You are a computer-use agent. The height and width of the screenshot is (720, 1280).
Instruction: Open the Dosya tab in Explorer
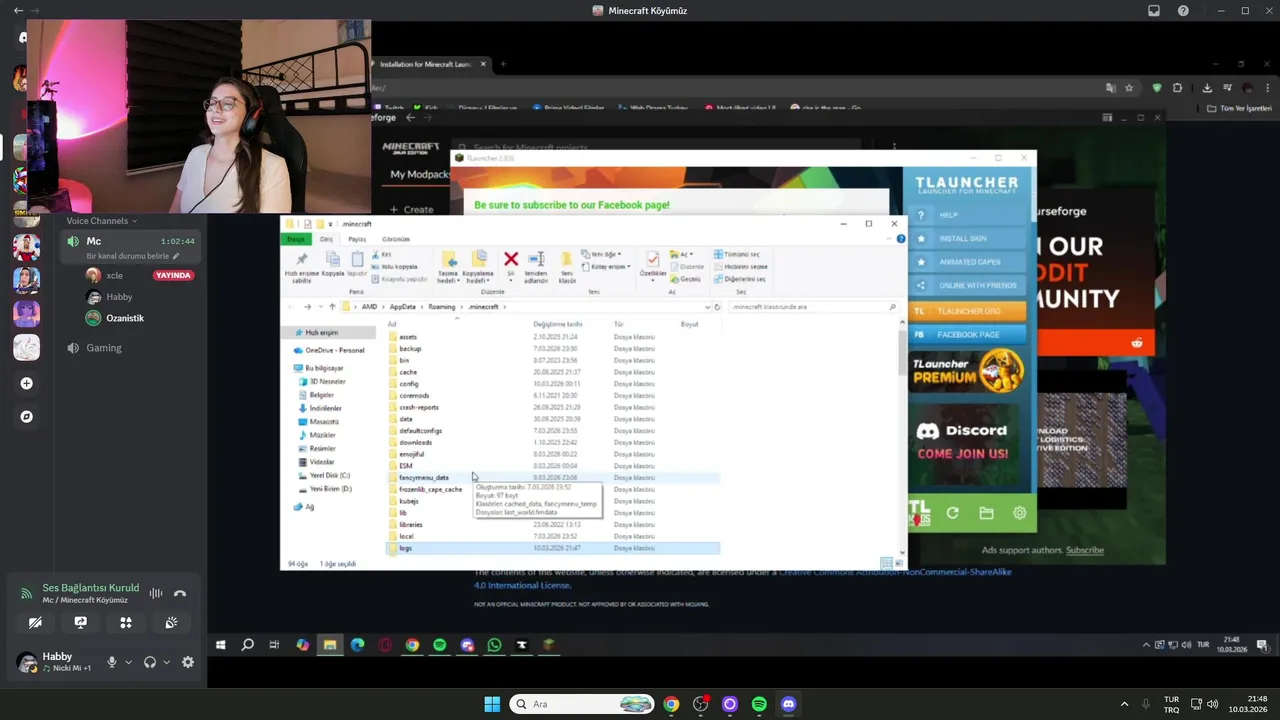(x=296, y=239)
